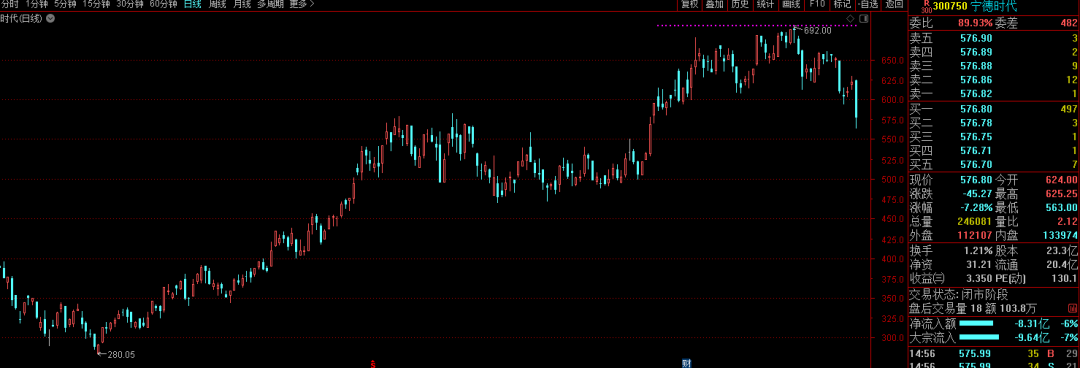Viewport: 1080px width, 368px height.
Task: Click the diamond marker icon above the chart
Action: click(x=850, y=19)
